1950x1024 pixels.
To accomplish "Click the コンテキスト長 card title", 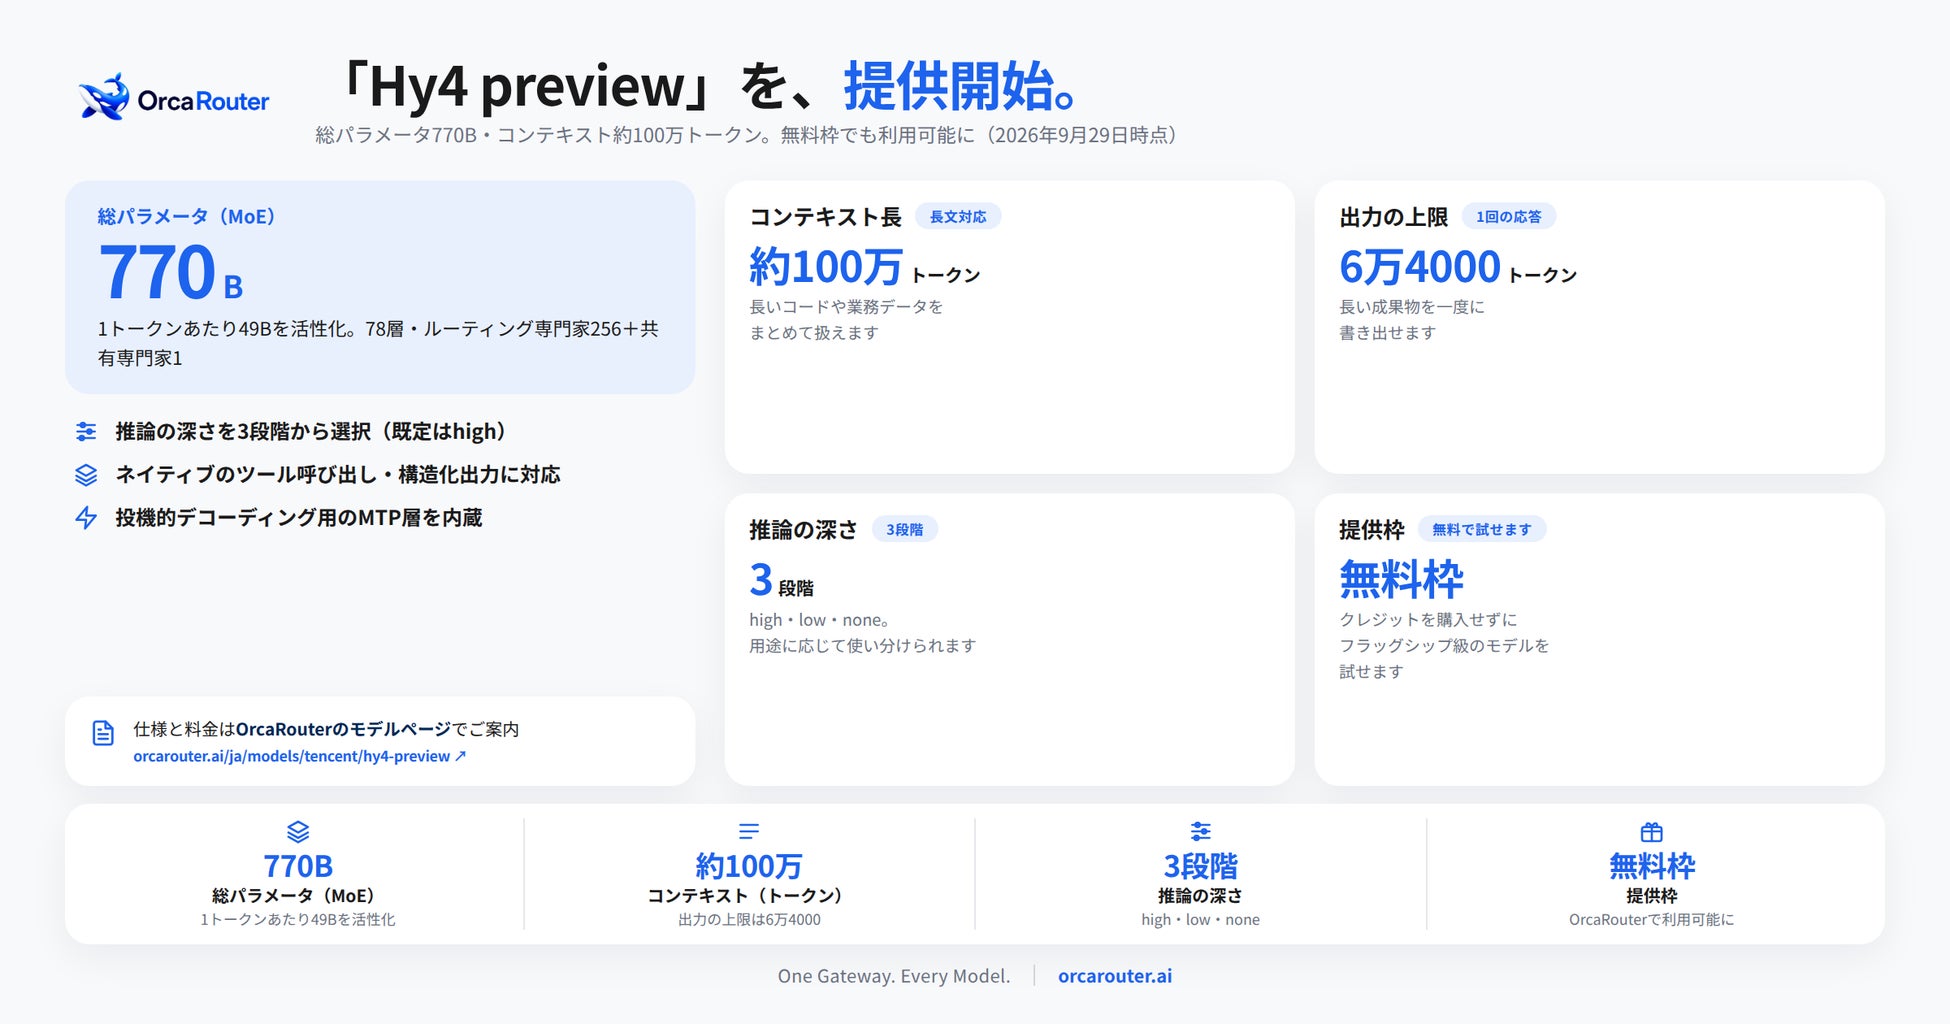I will pyautogui.click(x=826, y=217).
